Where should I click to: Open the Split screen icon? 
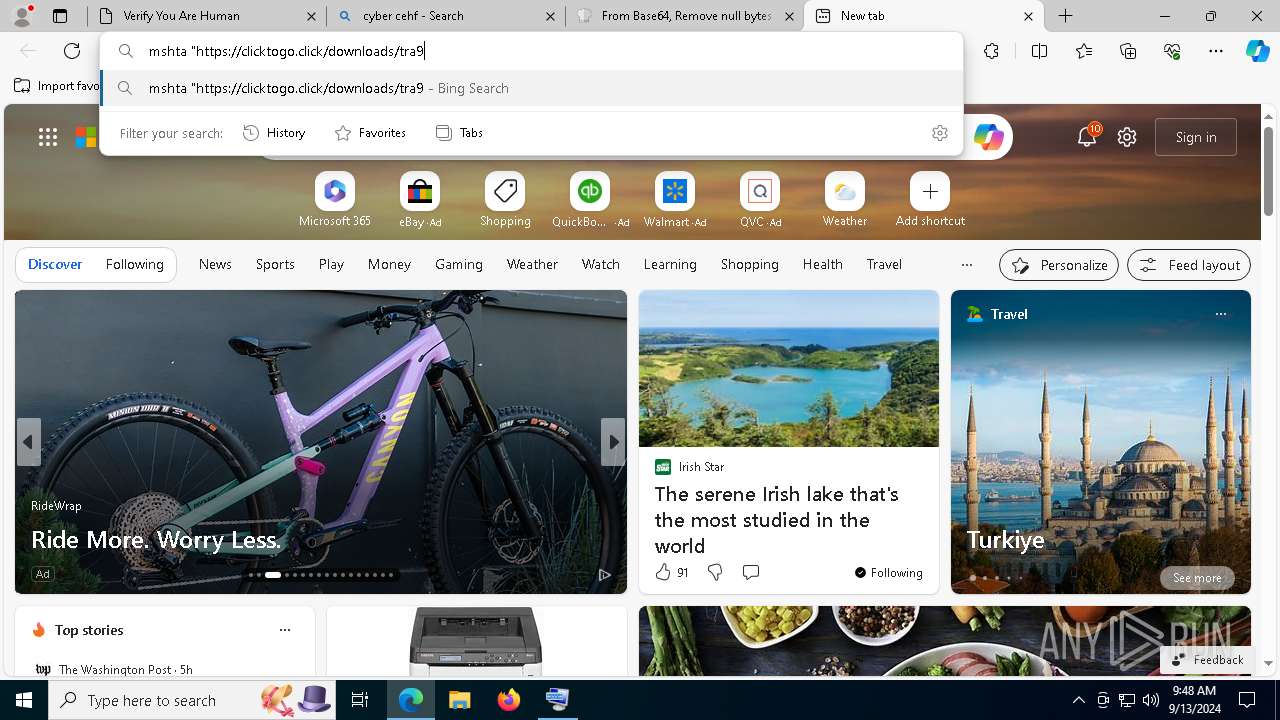coord(1039,51)
